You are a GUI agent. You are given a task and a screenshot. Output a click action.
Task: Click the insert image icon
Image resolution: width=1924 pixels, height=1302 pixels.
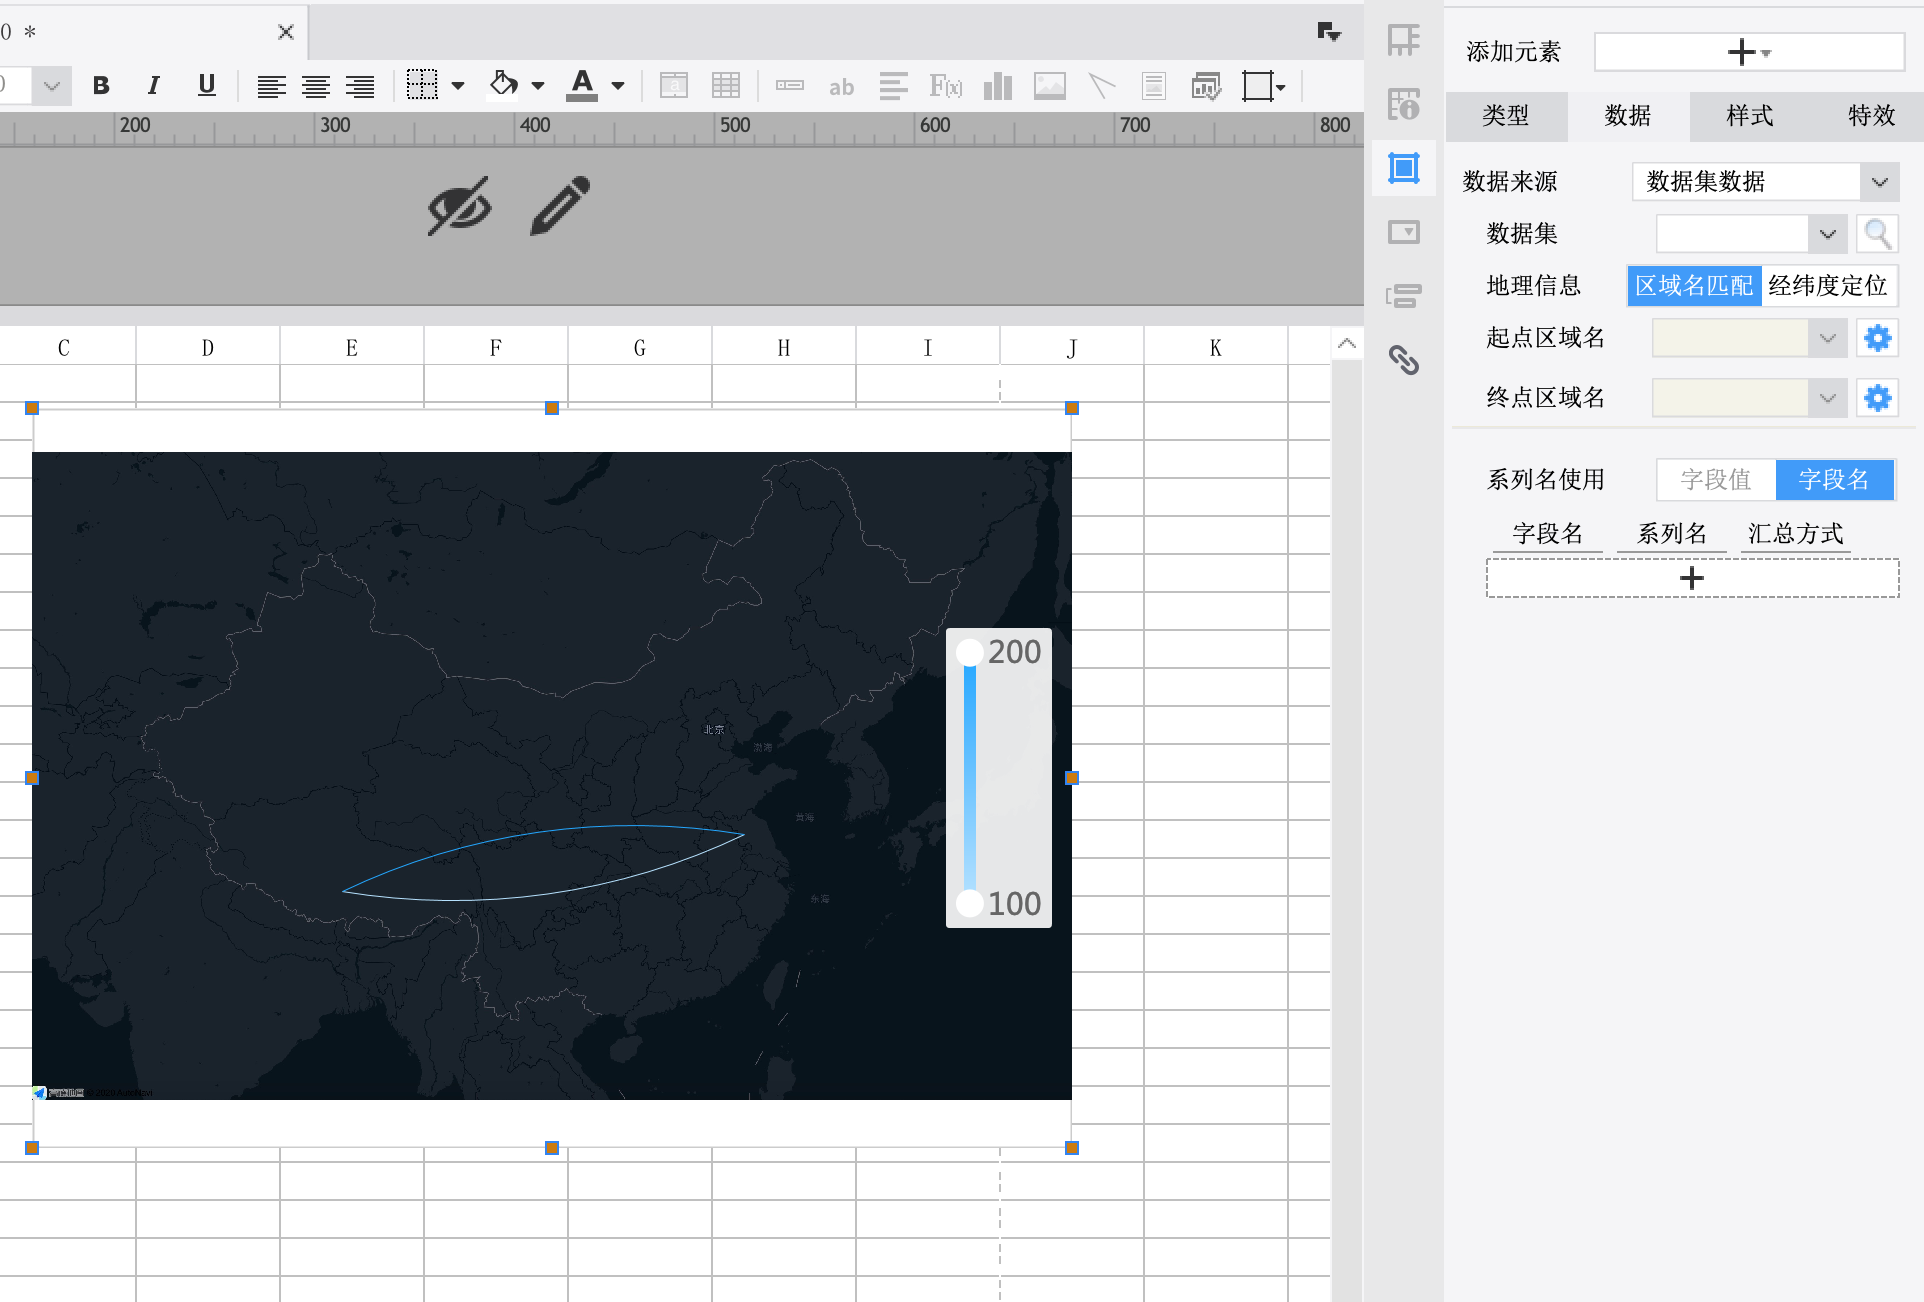pos(1049,86)
